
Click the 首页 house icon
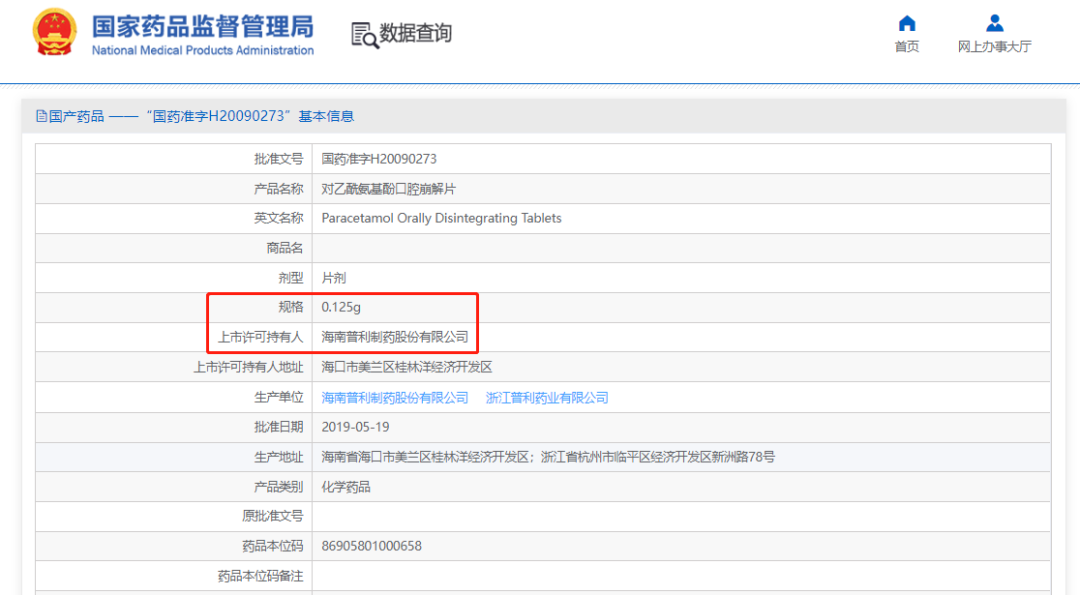pos(906,23)
